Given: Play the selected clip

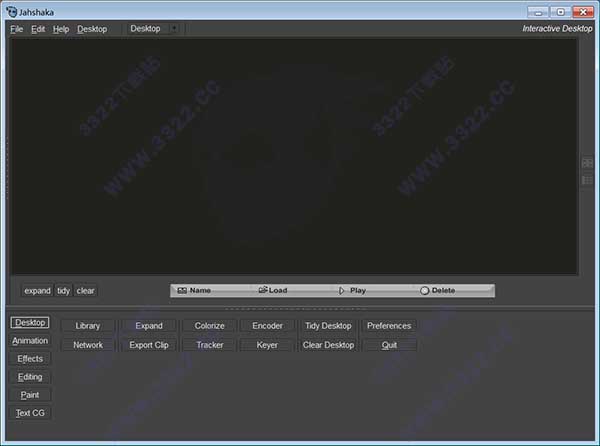Looking at the screenshot, I should pos(352,291).
